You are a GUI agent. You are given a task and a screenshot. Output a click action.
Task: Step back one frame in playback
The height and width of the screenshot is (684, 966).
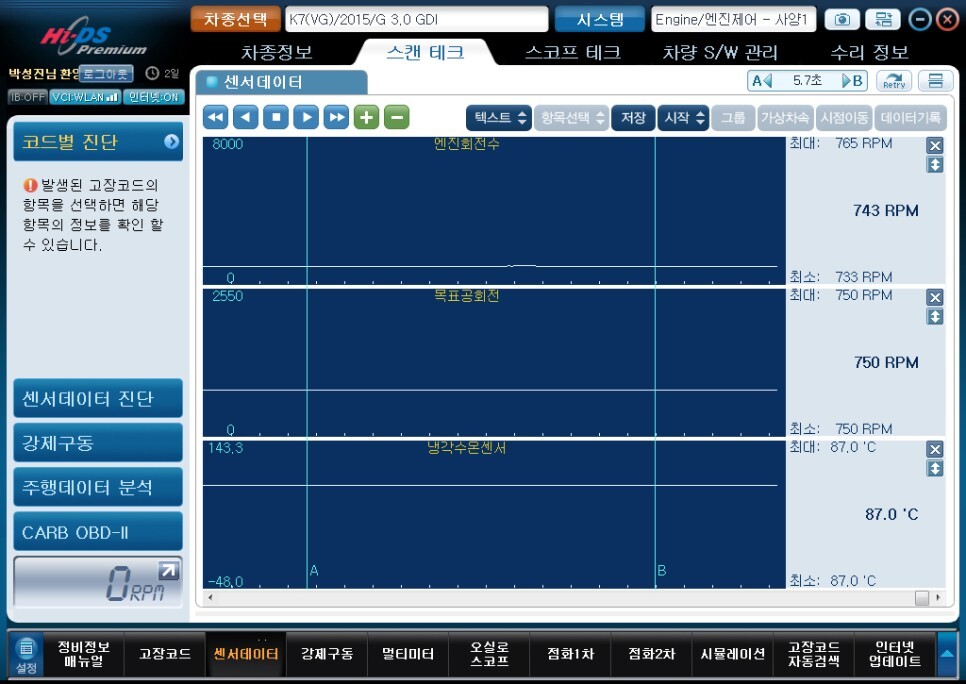[x=246, y=117]
